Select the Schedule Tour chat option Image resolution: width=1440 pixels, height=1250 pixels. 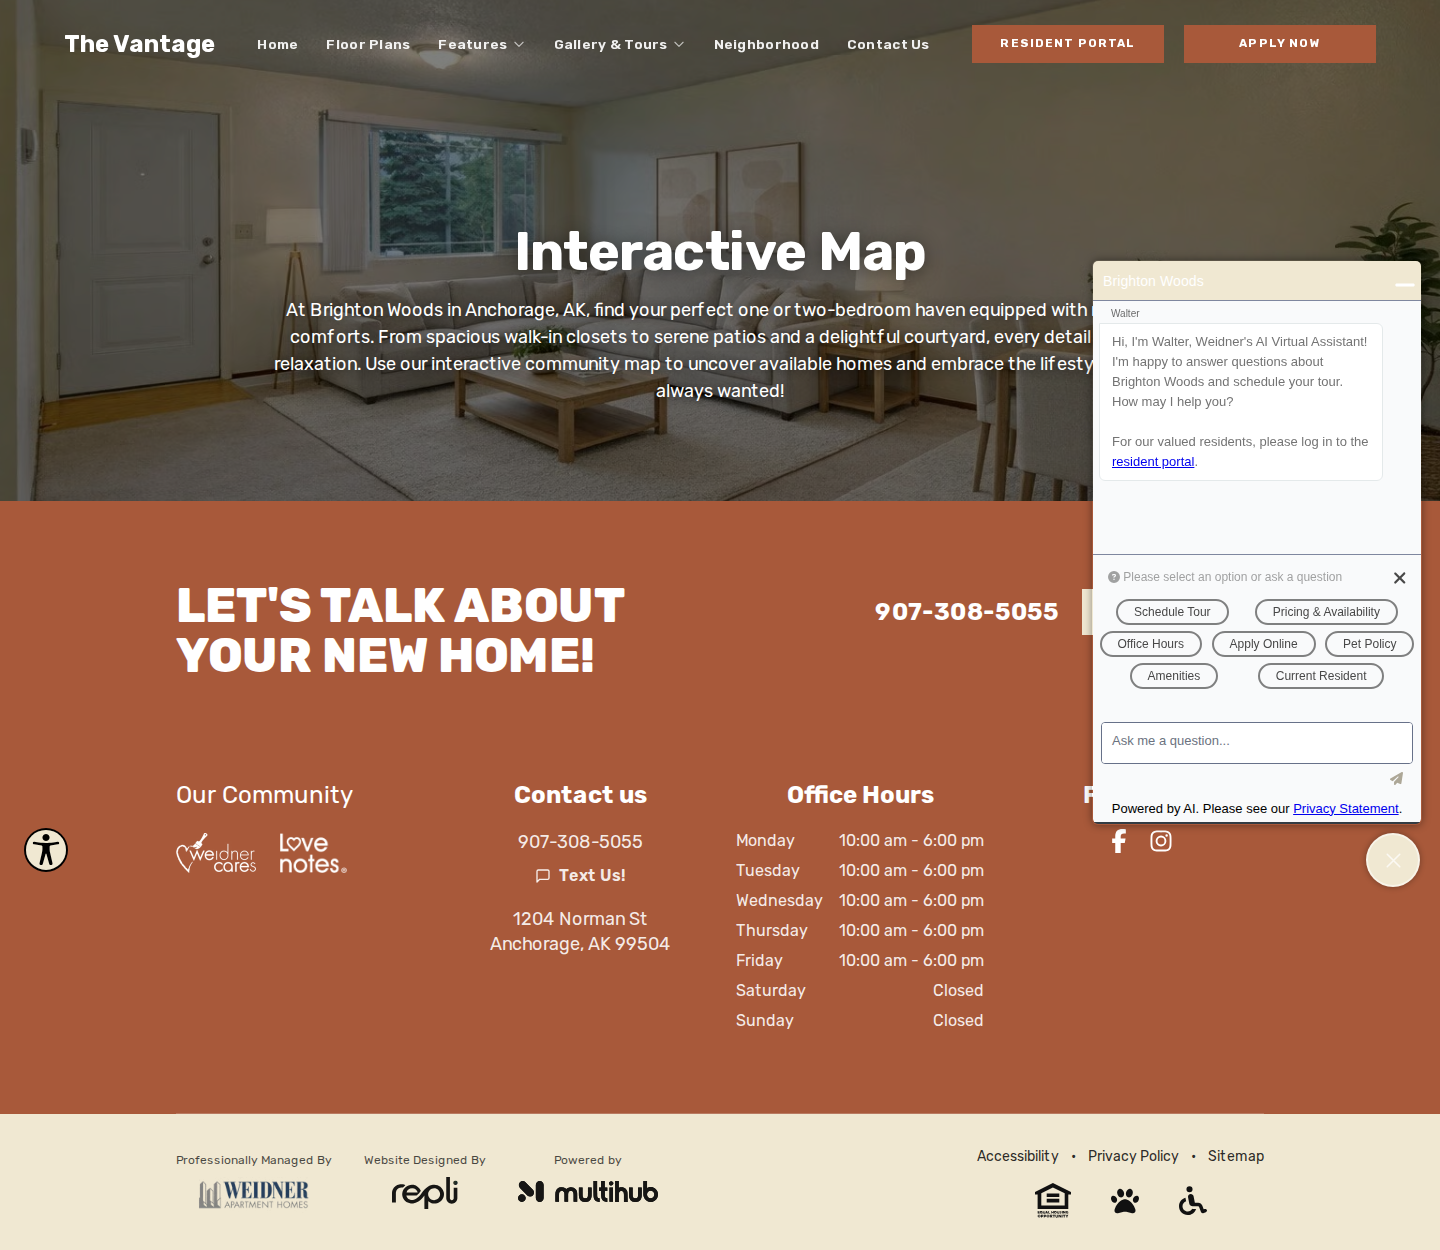(x=1172, y=612)
